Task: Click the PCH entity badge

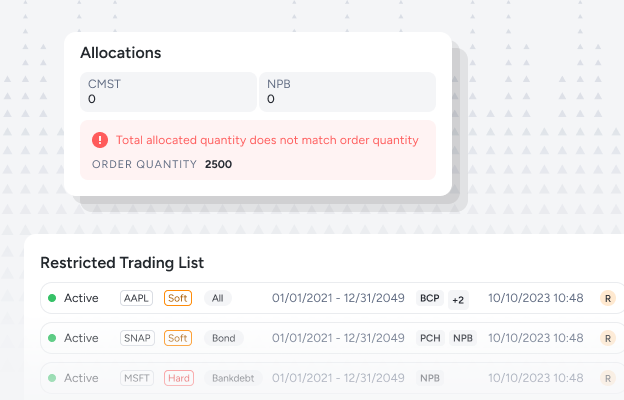Action: coord(430,338)
